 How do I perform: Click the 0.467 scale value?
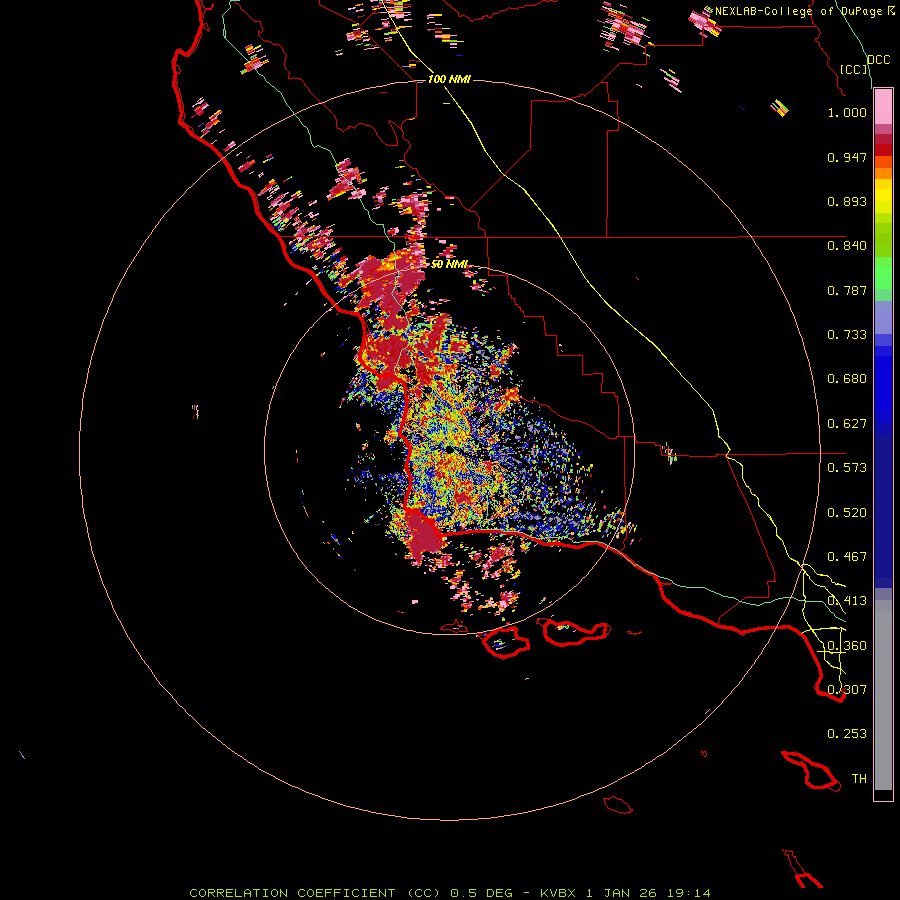pyautogui.click(x=847, y=557)
